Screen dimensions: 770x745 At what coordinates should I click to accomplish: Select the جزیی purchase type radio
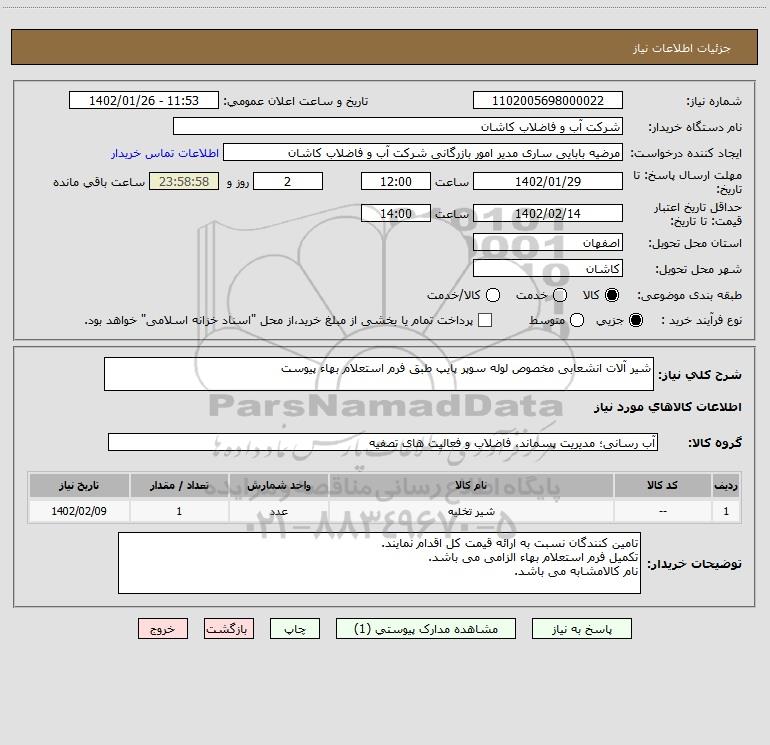tap(635, 320)
